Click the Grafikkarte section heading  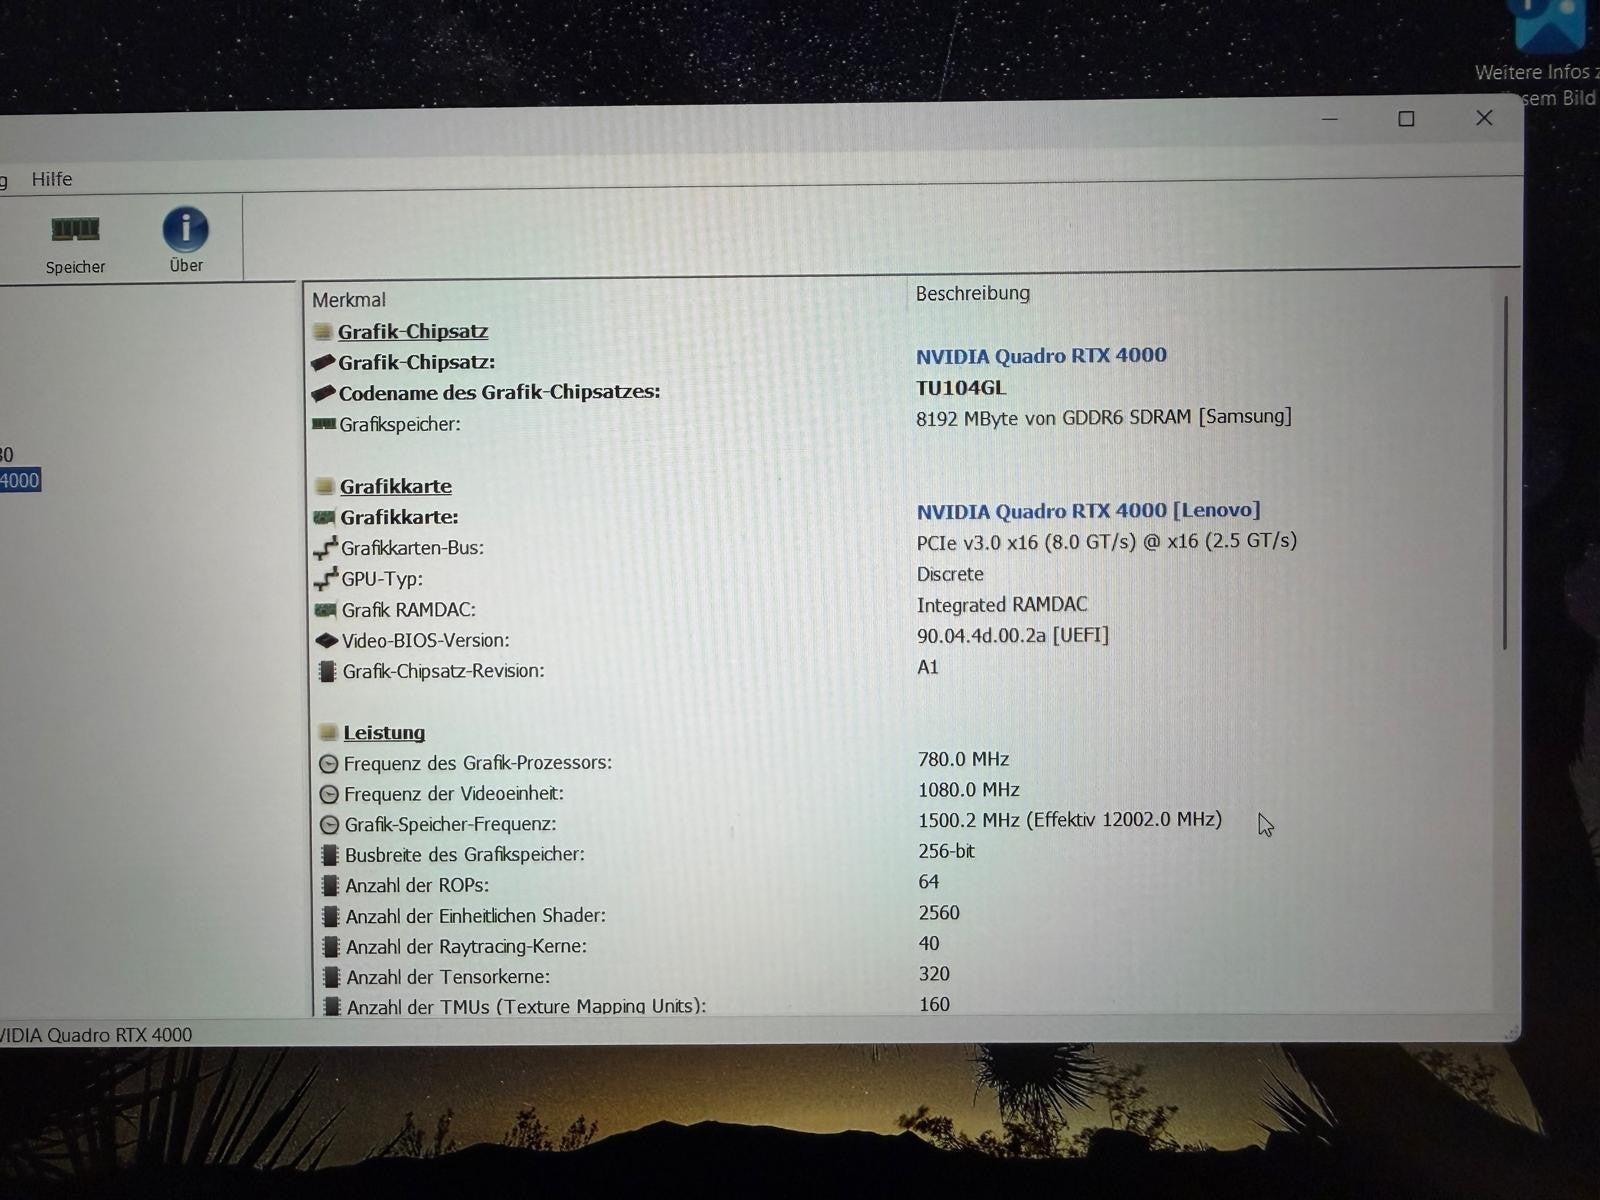(396, 486)
